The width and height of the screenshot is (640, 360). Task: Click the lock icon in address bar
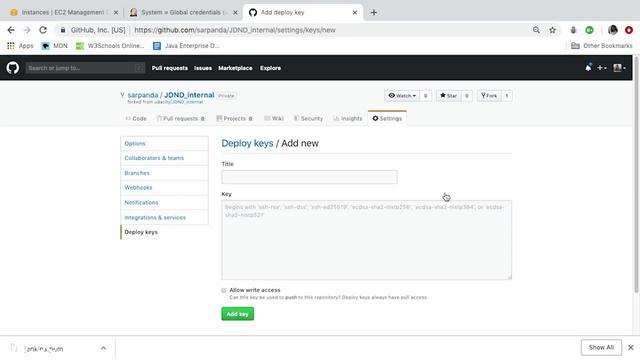point(62,30)
